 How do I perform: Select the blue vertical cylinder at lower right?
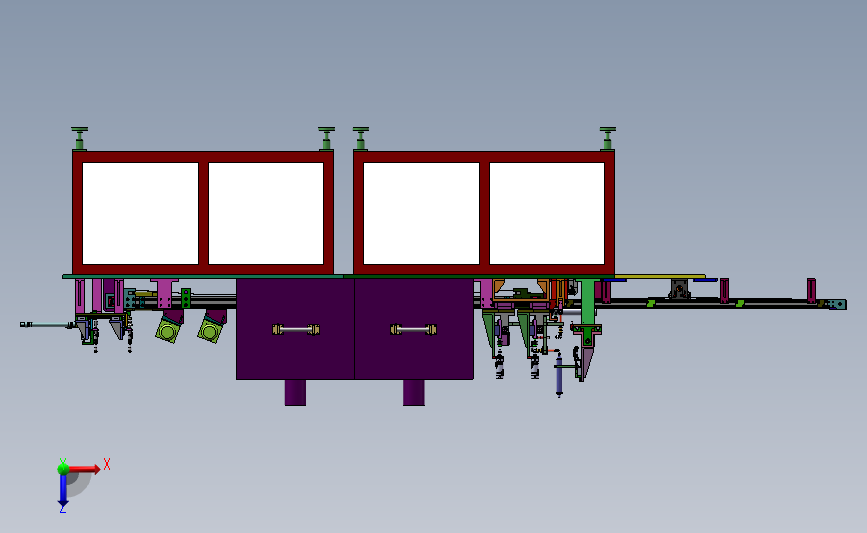559,375
